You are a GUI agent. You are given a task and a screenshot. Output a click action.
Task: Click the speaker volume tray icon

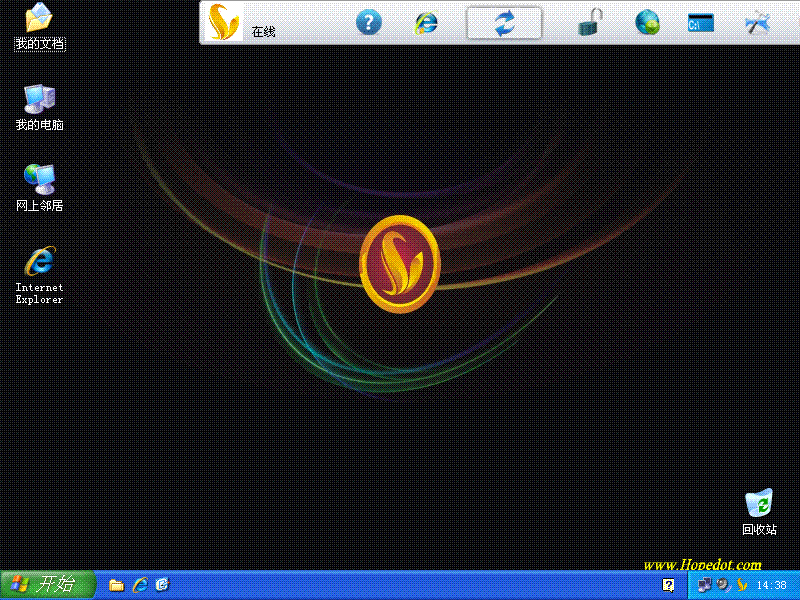point(723,585)
